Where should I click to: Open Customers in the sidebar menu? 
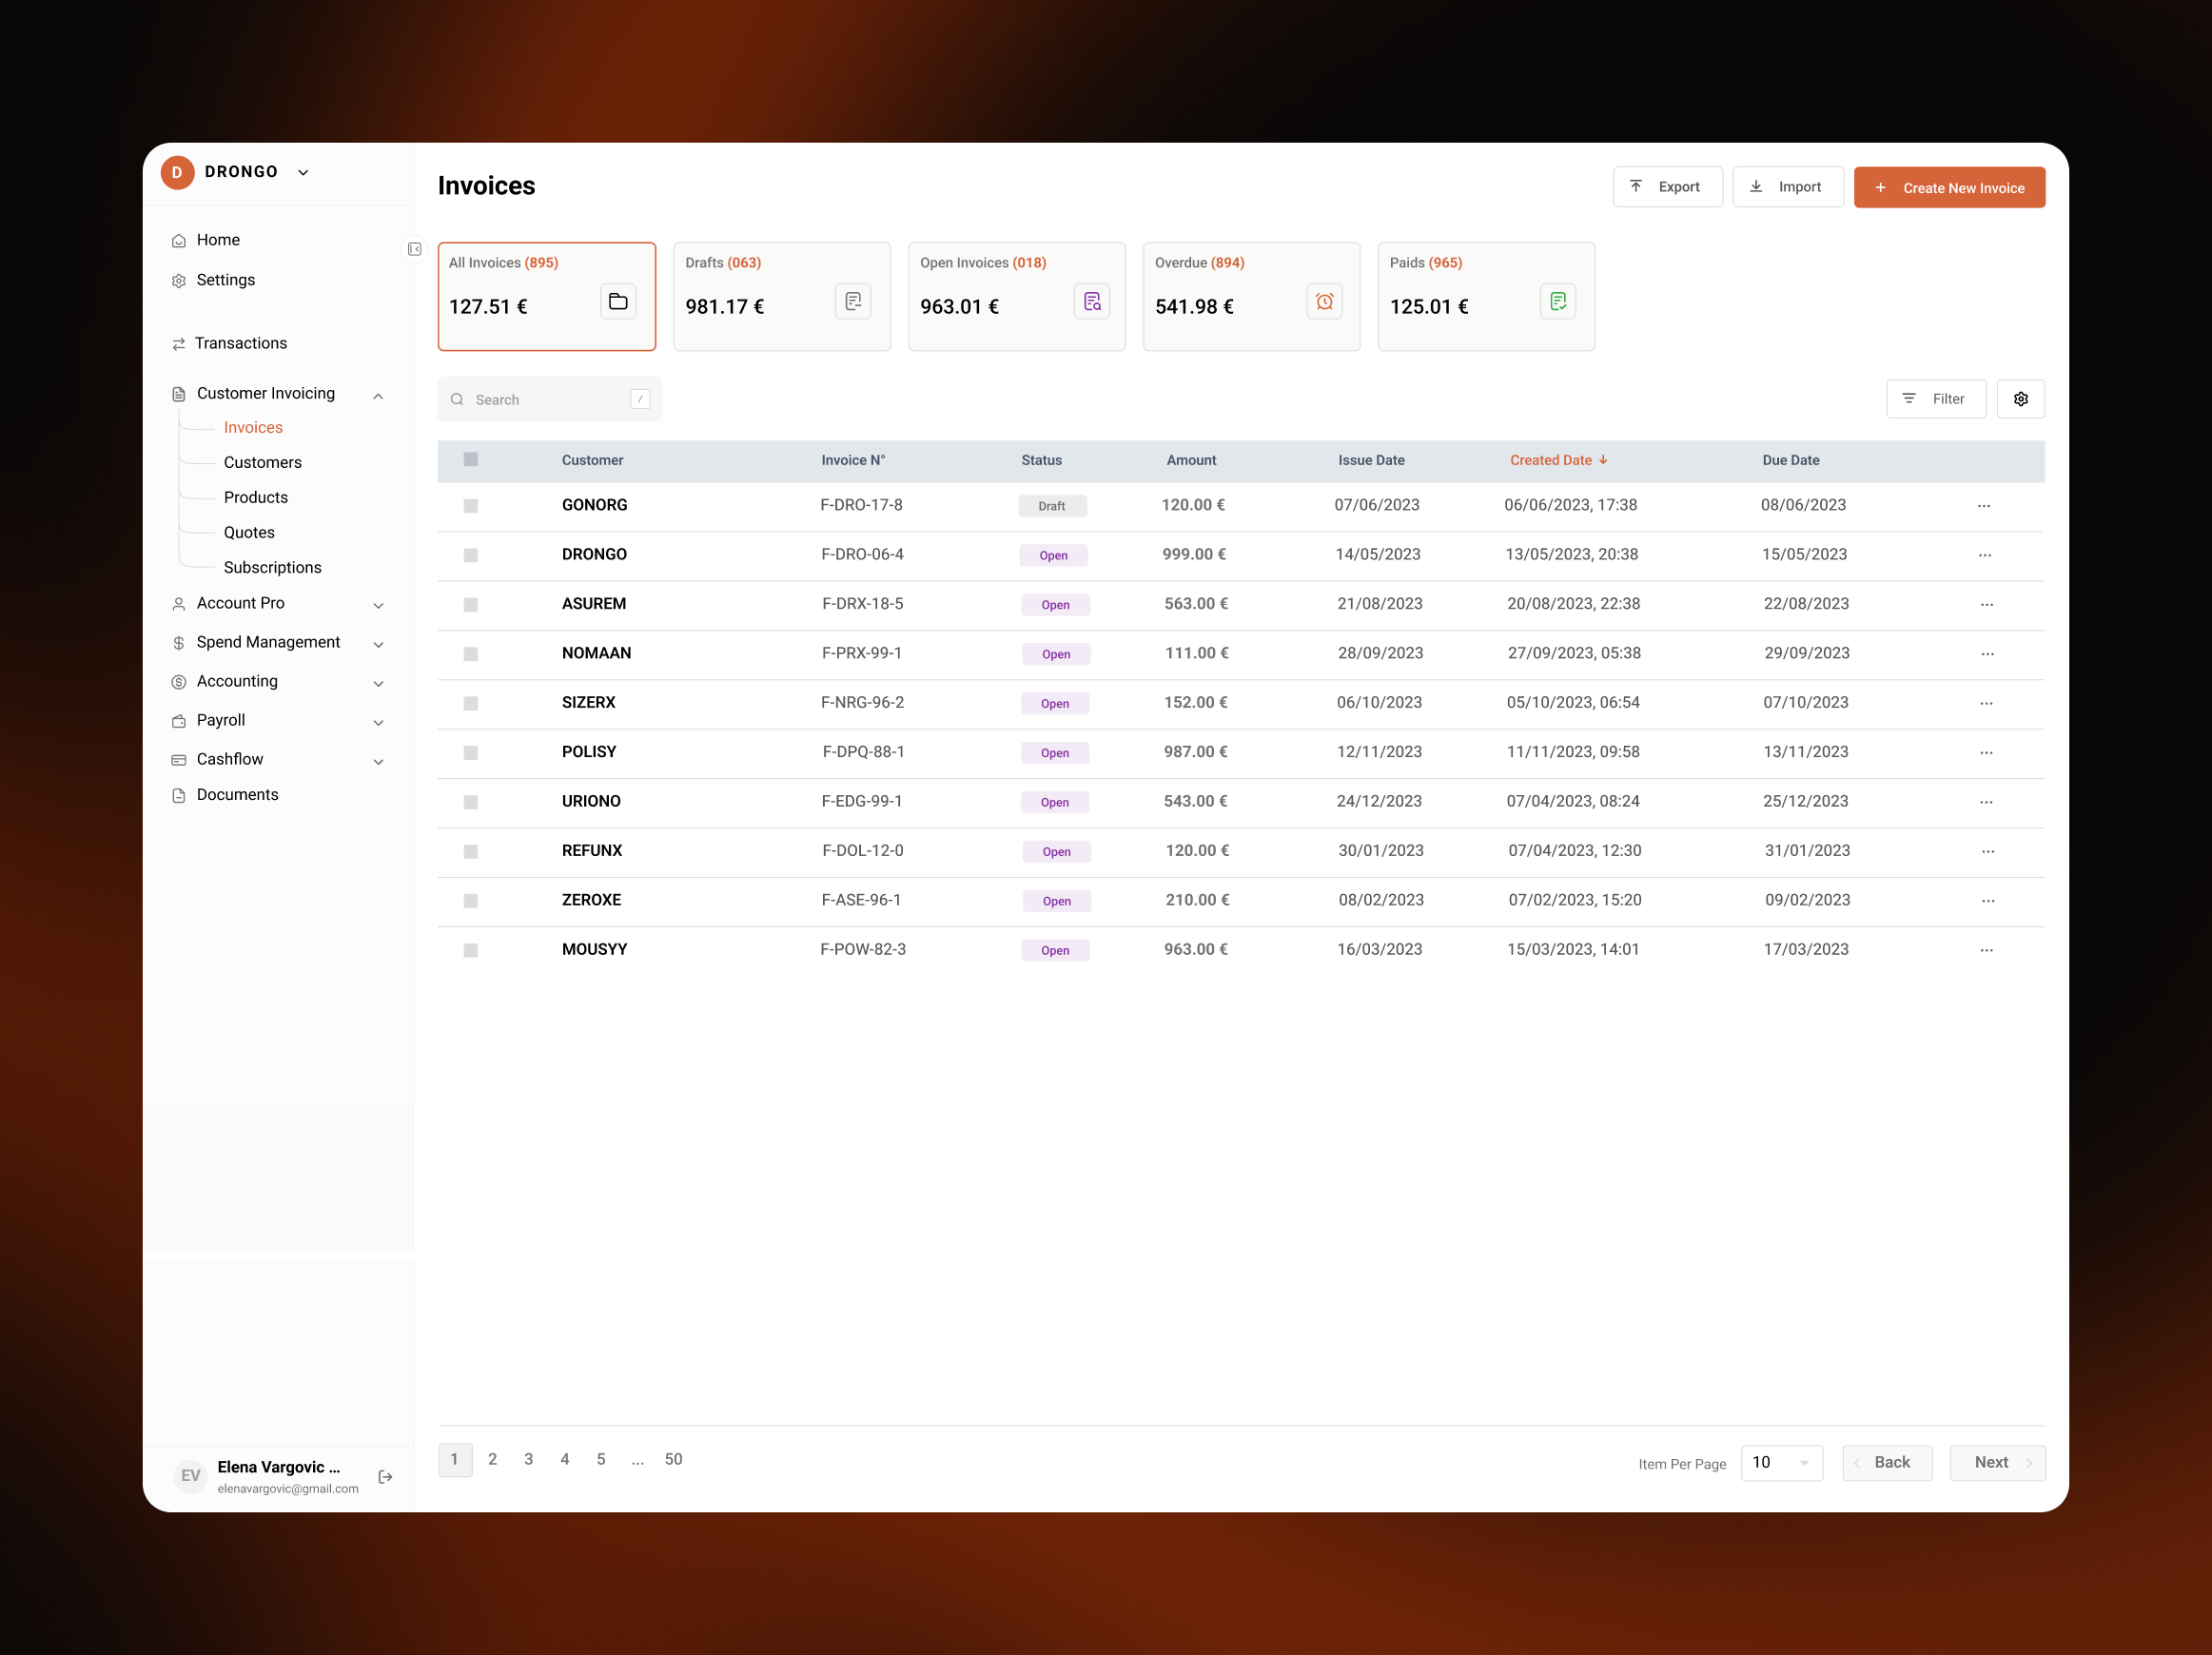(262, 462)
